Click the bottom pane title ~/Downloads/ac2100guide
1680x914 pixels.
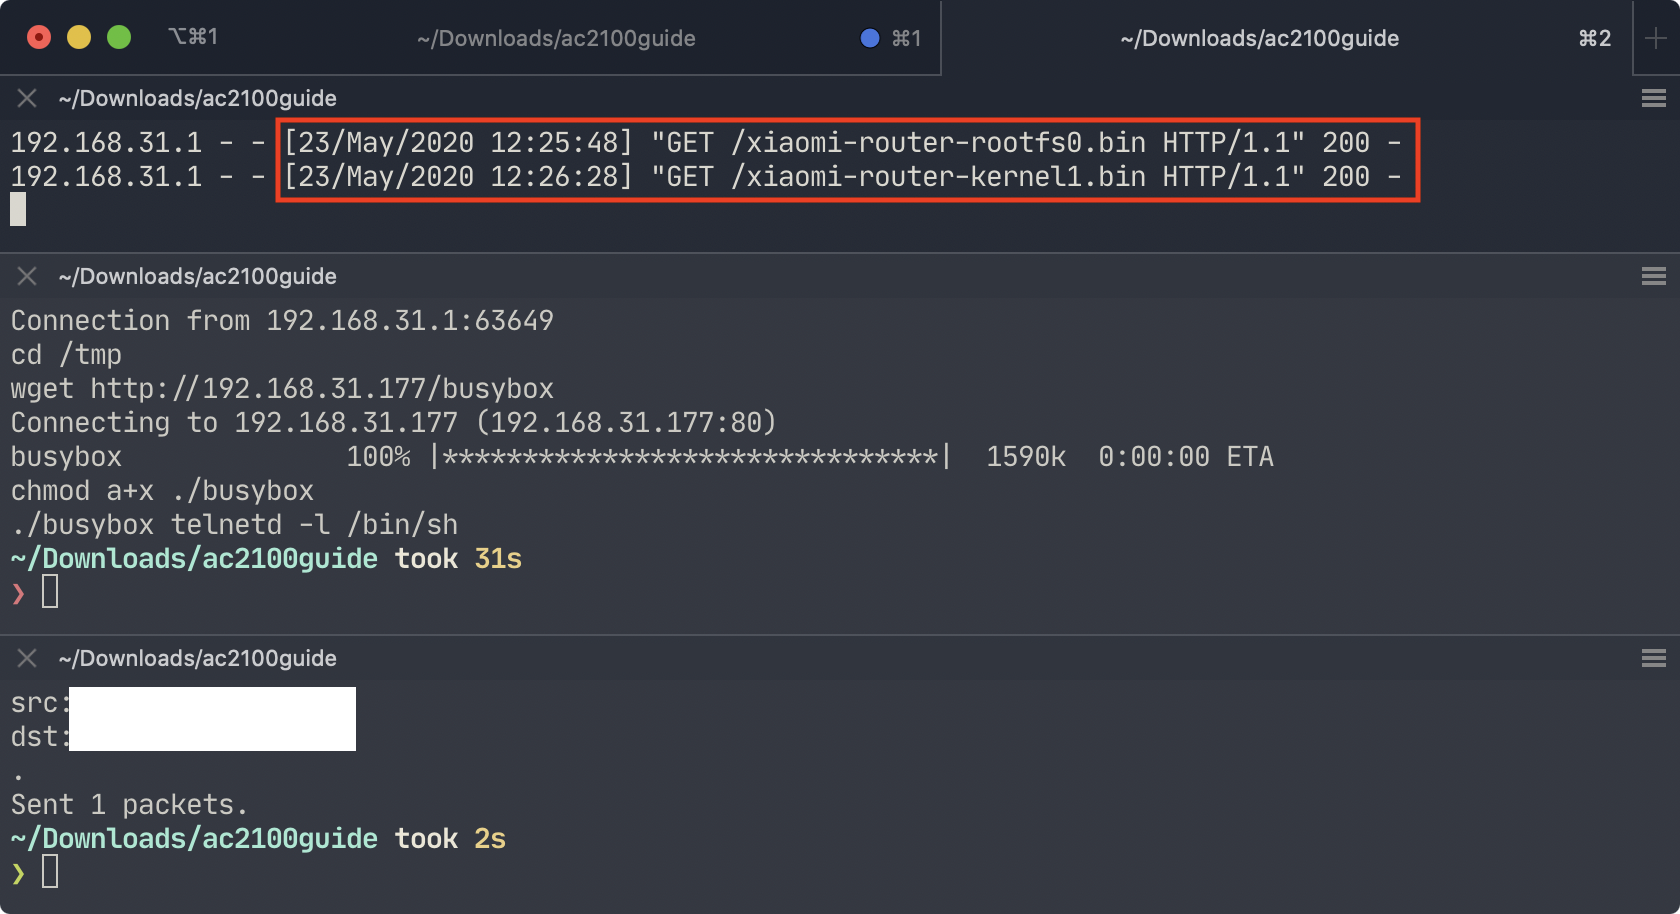point(197,658)
